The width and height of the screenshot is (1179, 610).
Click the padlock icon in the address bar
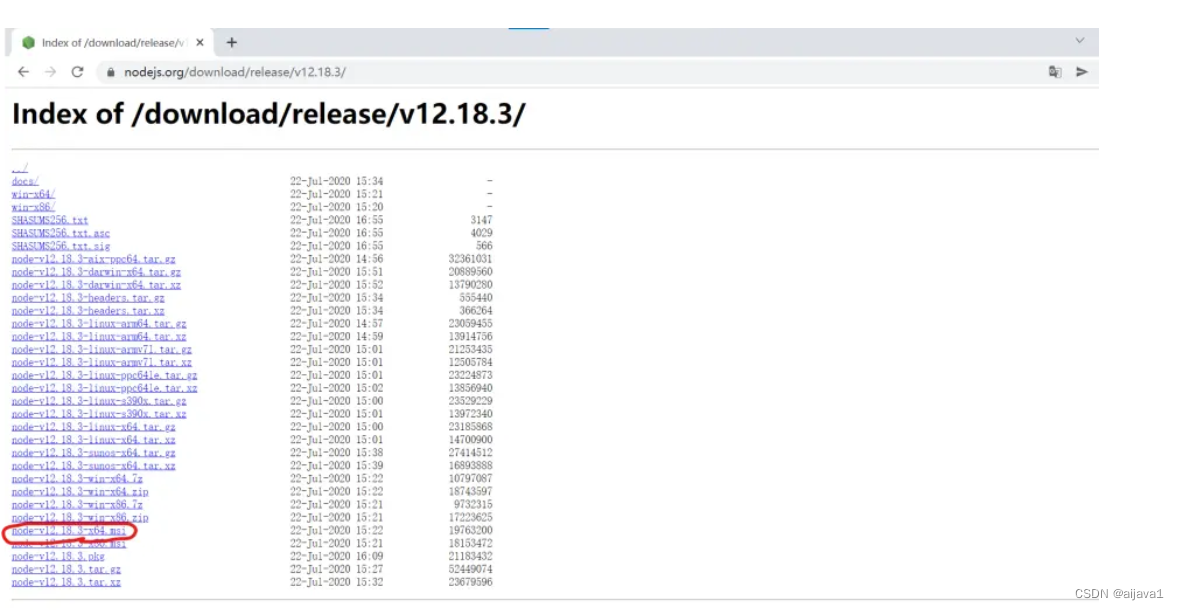pyautogui.click(x=111, y=72)
